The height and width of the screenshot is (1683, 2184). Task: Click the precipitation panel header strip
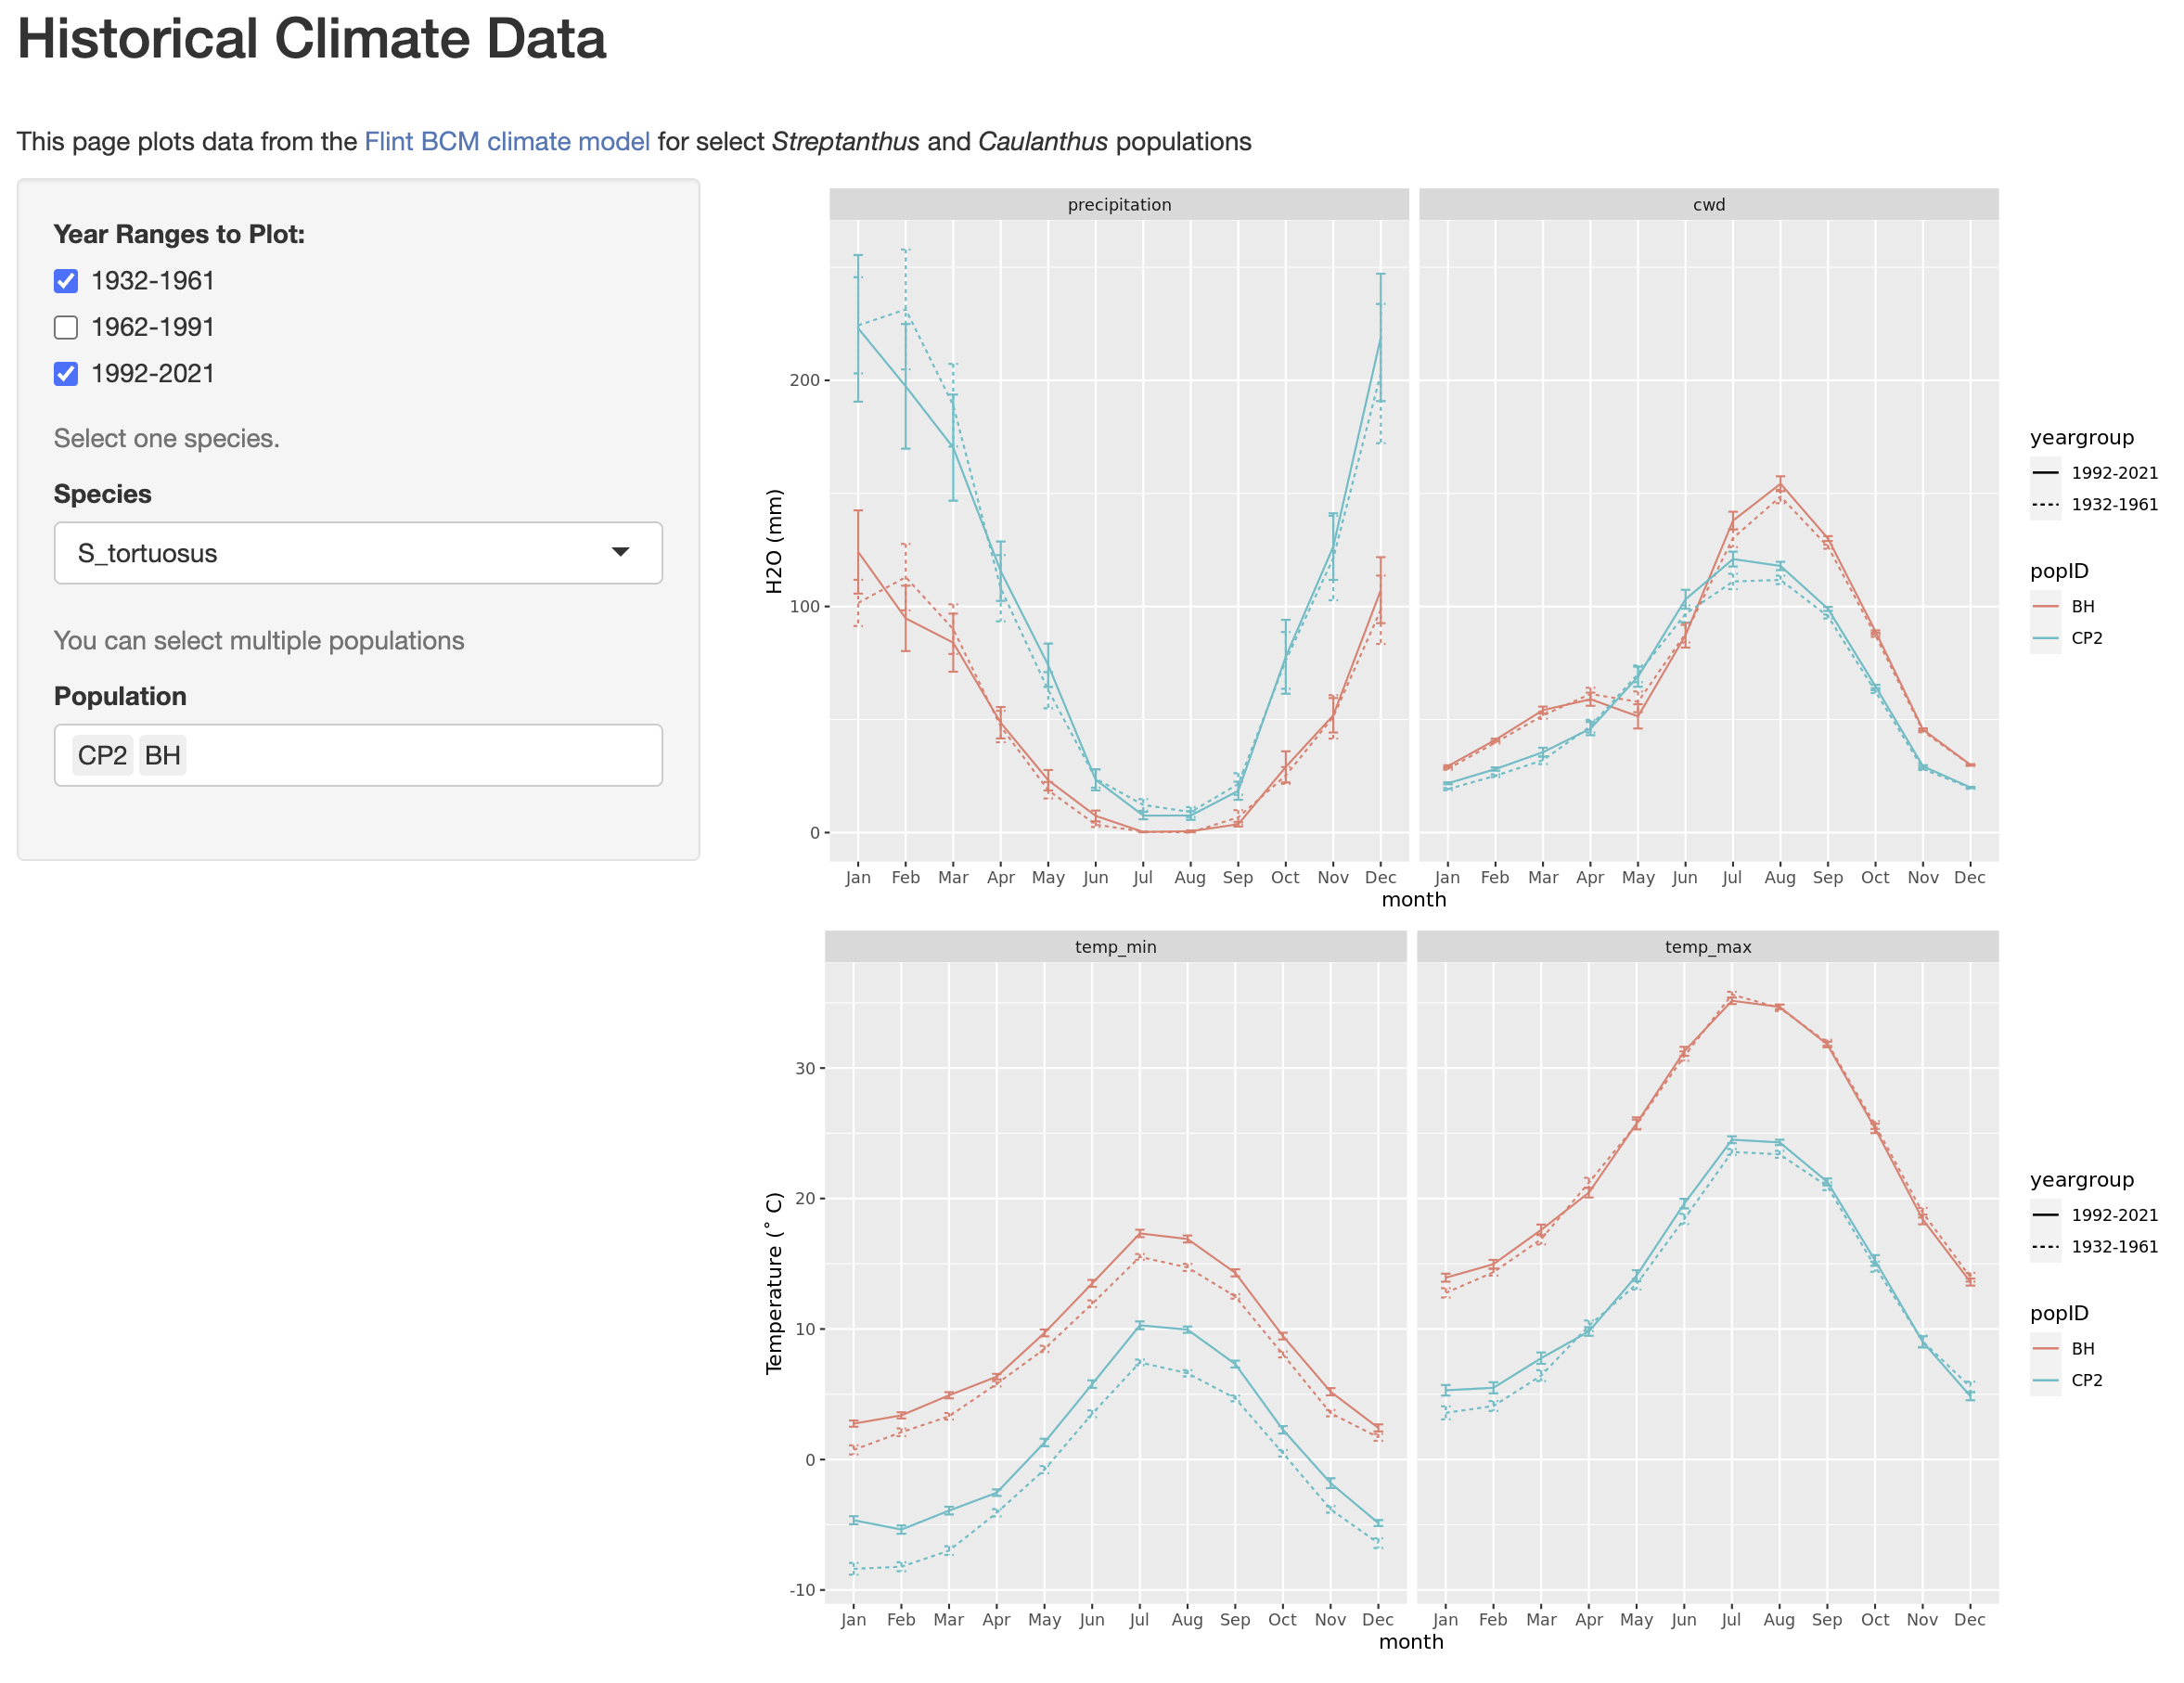[x=1119, y=205]
